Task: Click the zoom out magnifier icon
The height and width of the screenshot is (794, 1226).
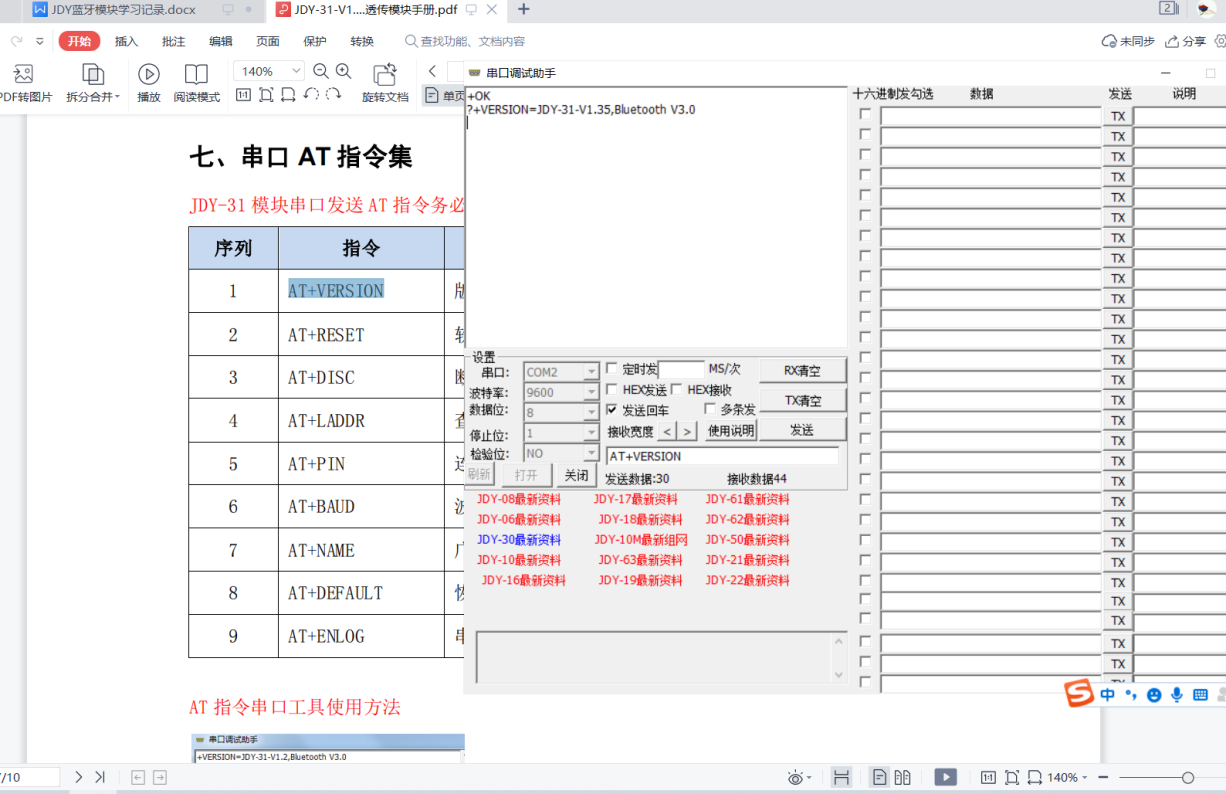Action: [321, 71]
